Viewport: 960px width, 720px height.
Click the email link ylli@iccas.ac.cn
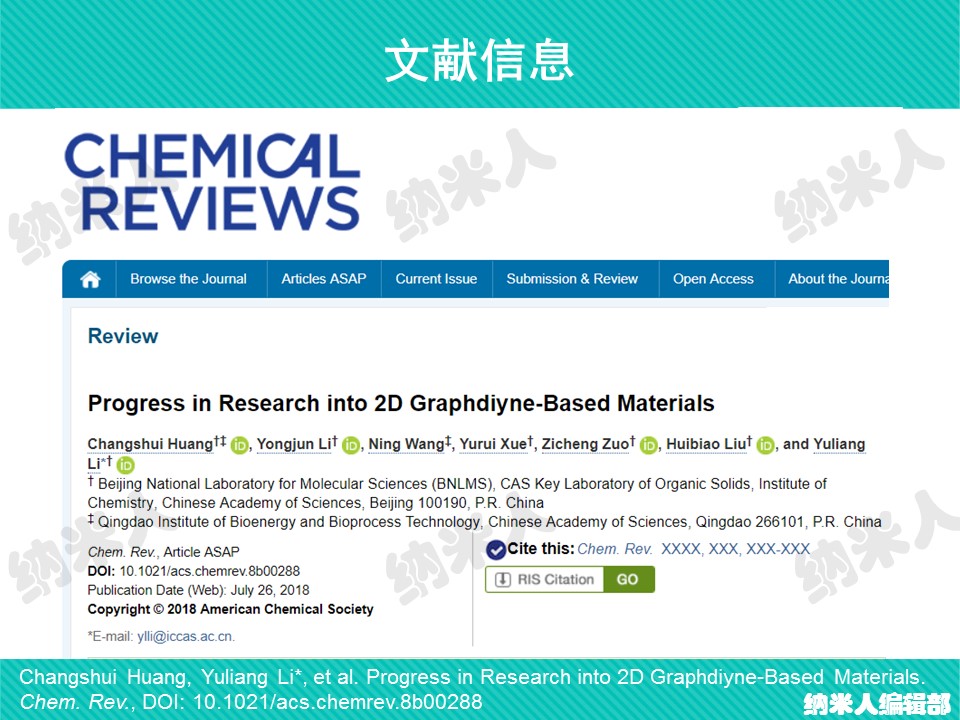coord(185,637)
